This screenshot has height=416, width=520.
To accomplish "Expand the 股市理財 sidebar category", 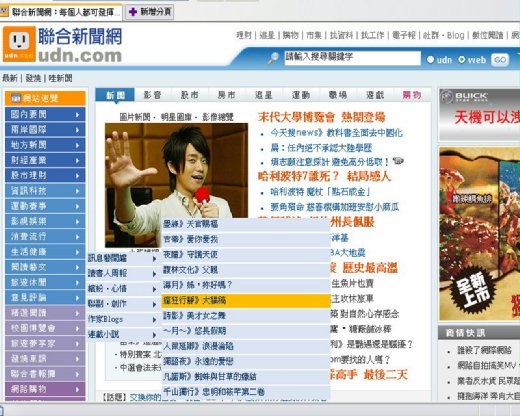I will 45,175.
